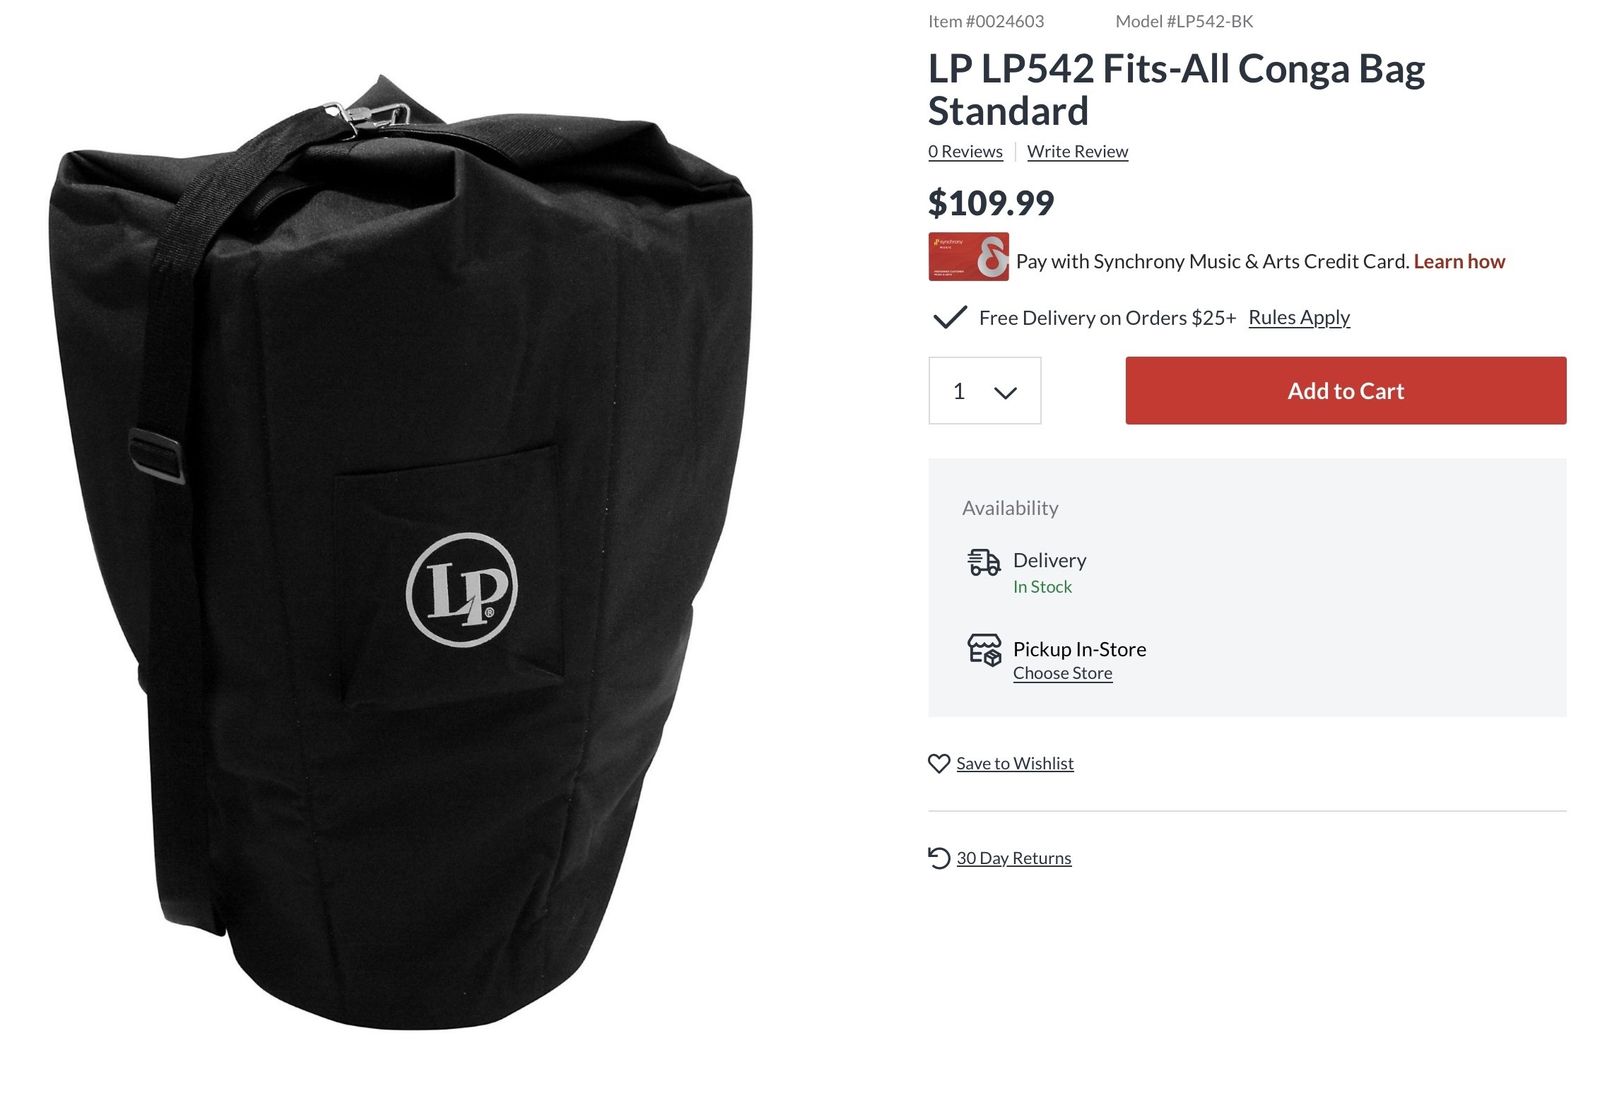
Task: Click the Synchrony credit card image
Action: tap(968, 257)
